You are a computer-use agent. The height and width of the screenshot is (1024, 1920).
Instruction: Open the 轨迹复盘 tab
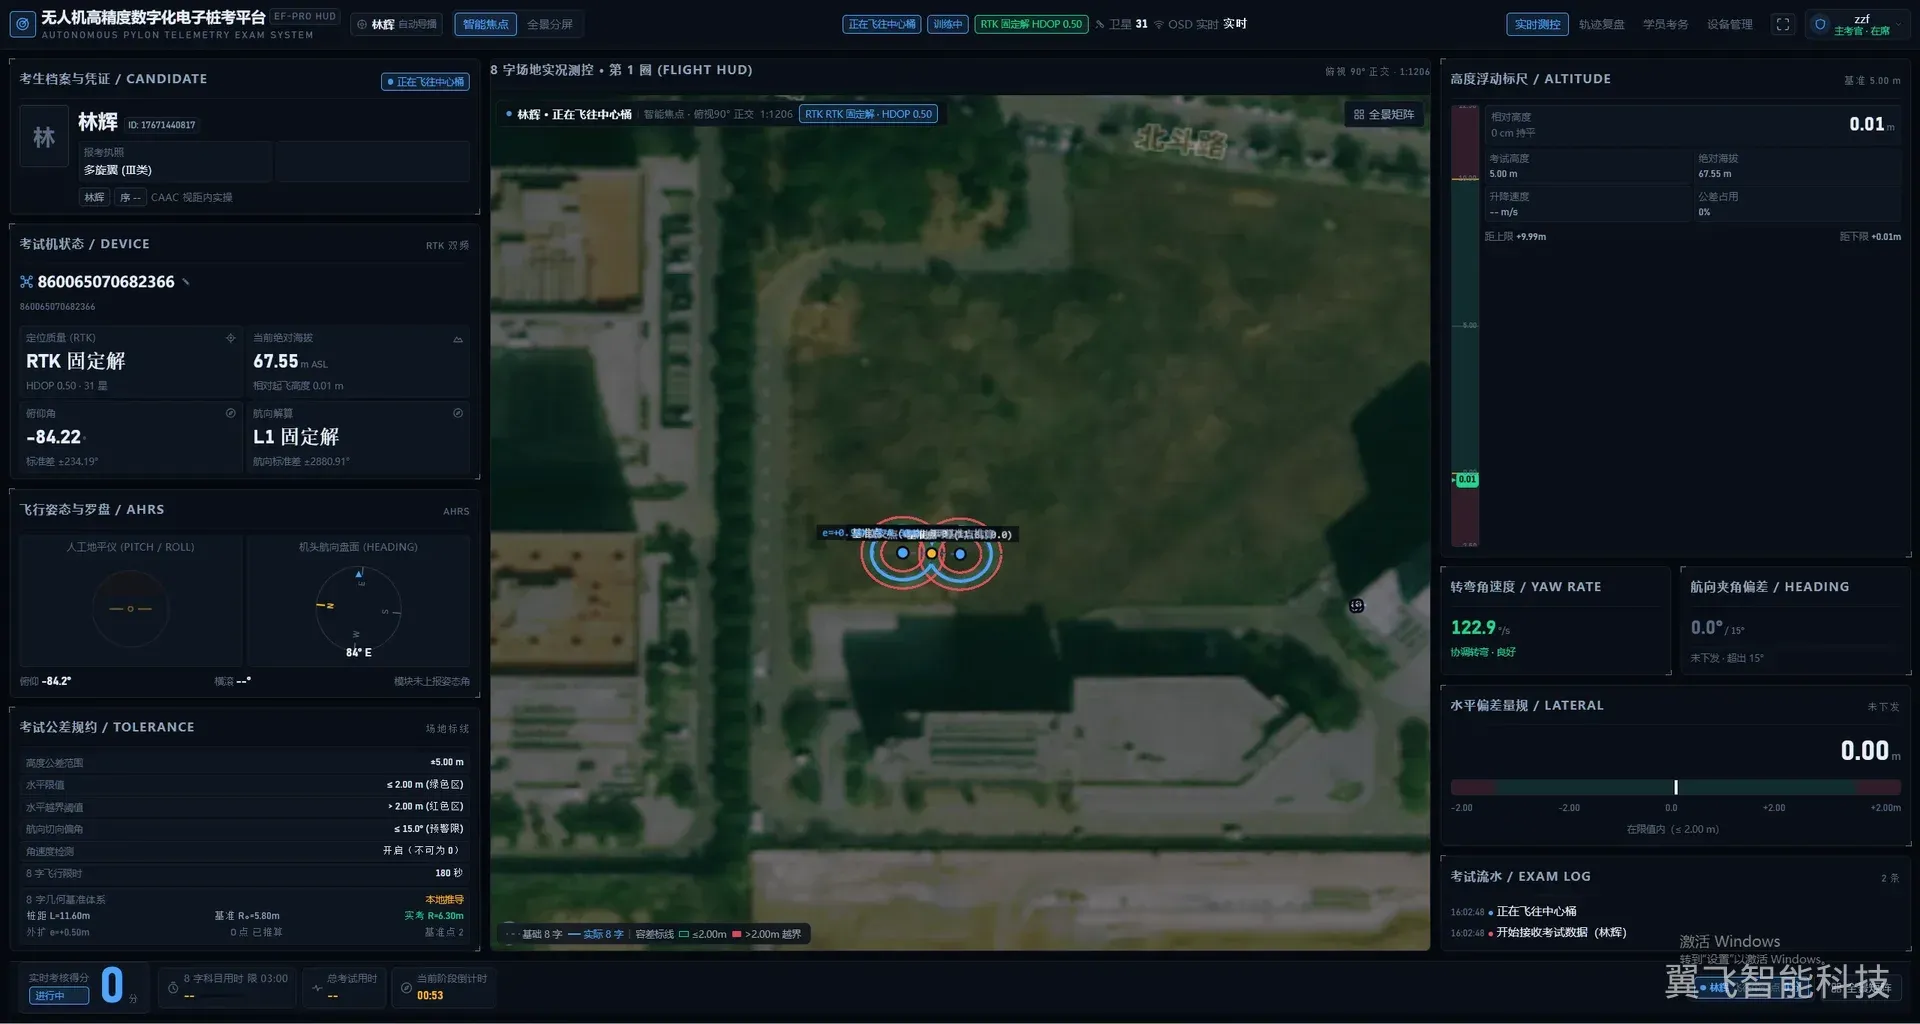(1601, 24)
